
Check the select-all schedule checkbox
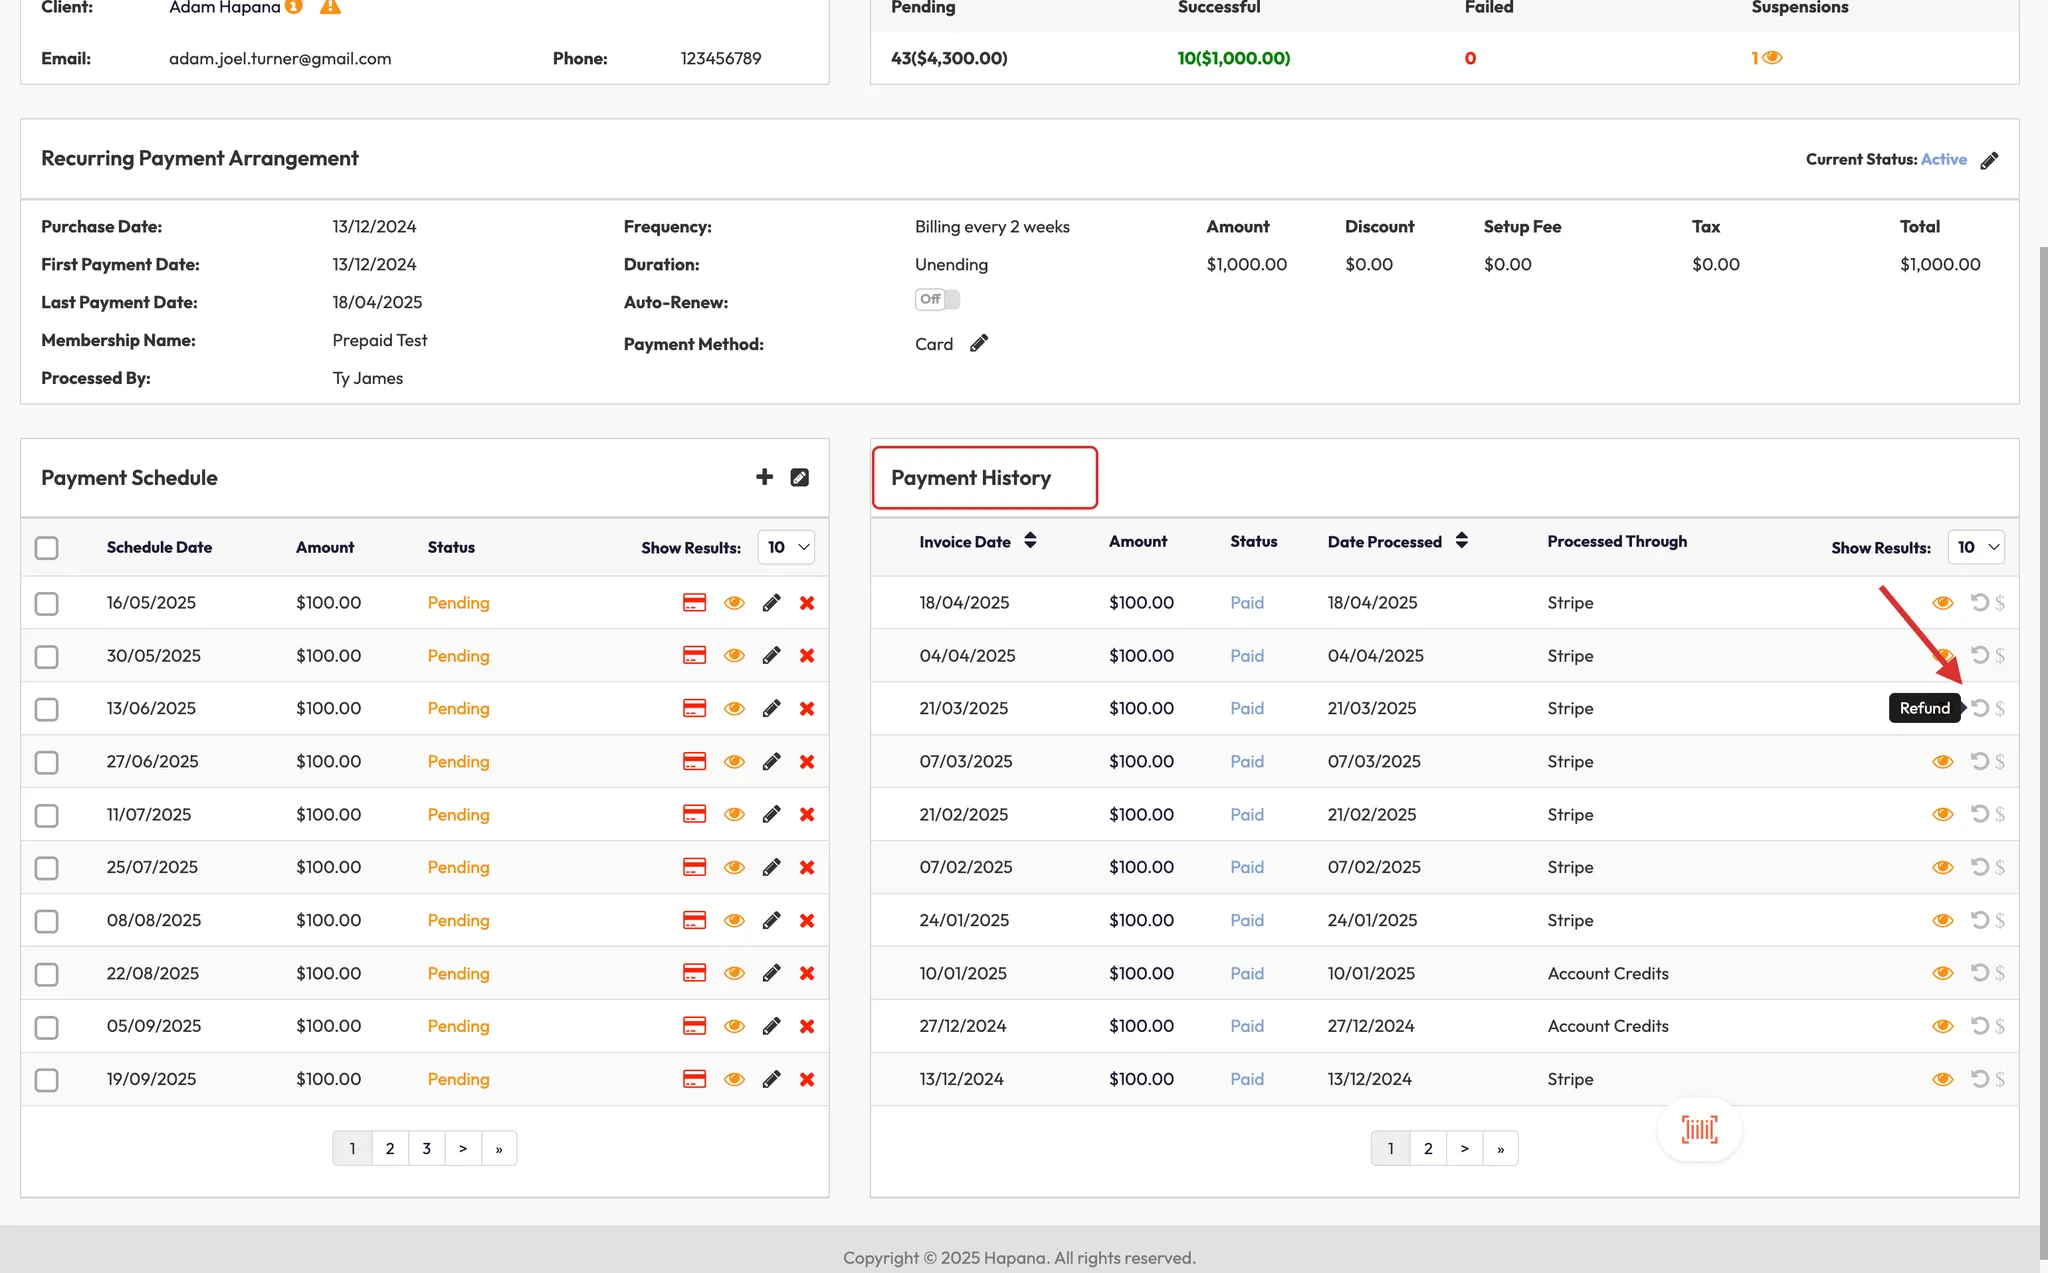point(46,548)
